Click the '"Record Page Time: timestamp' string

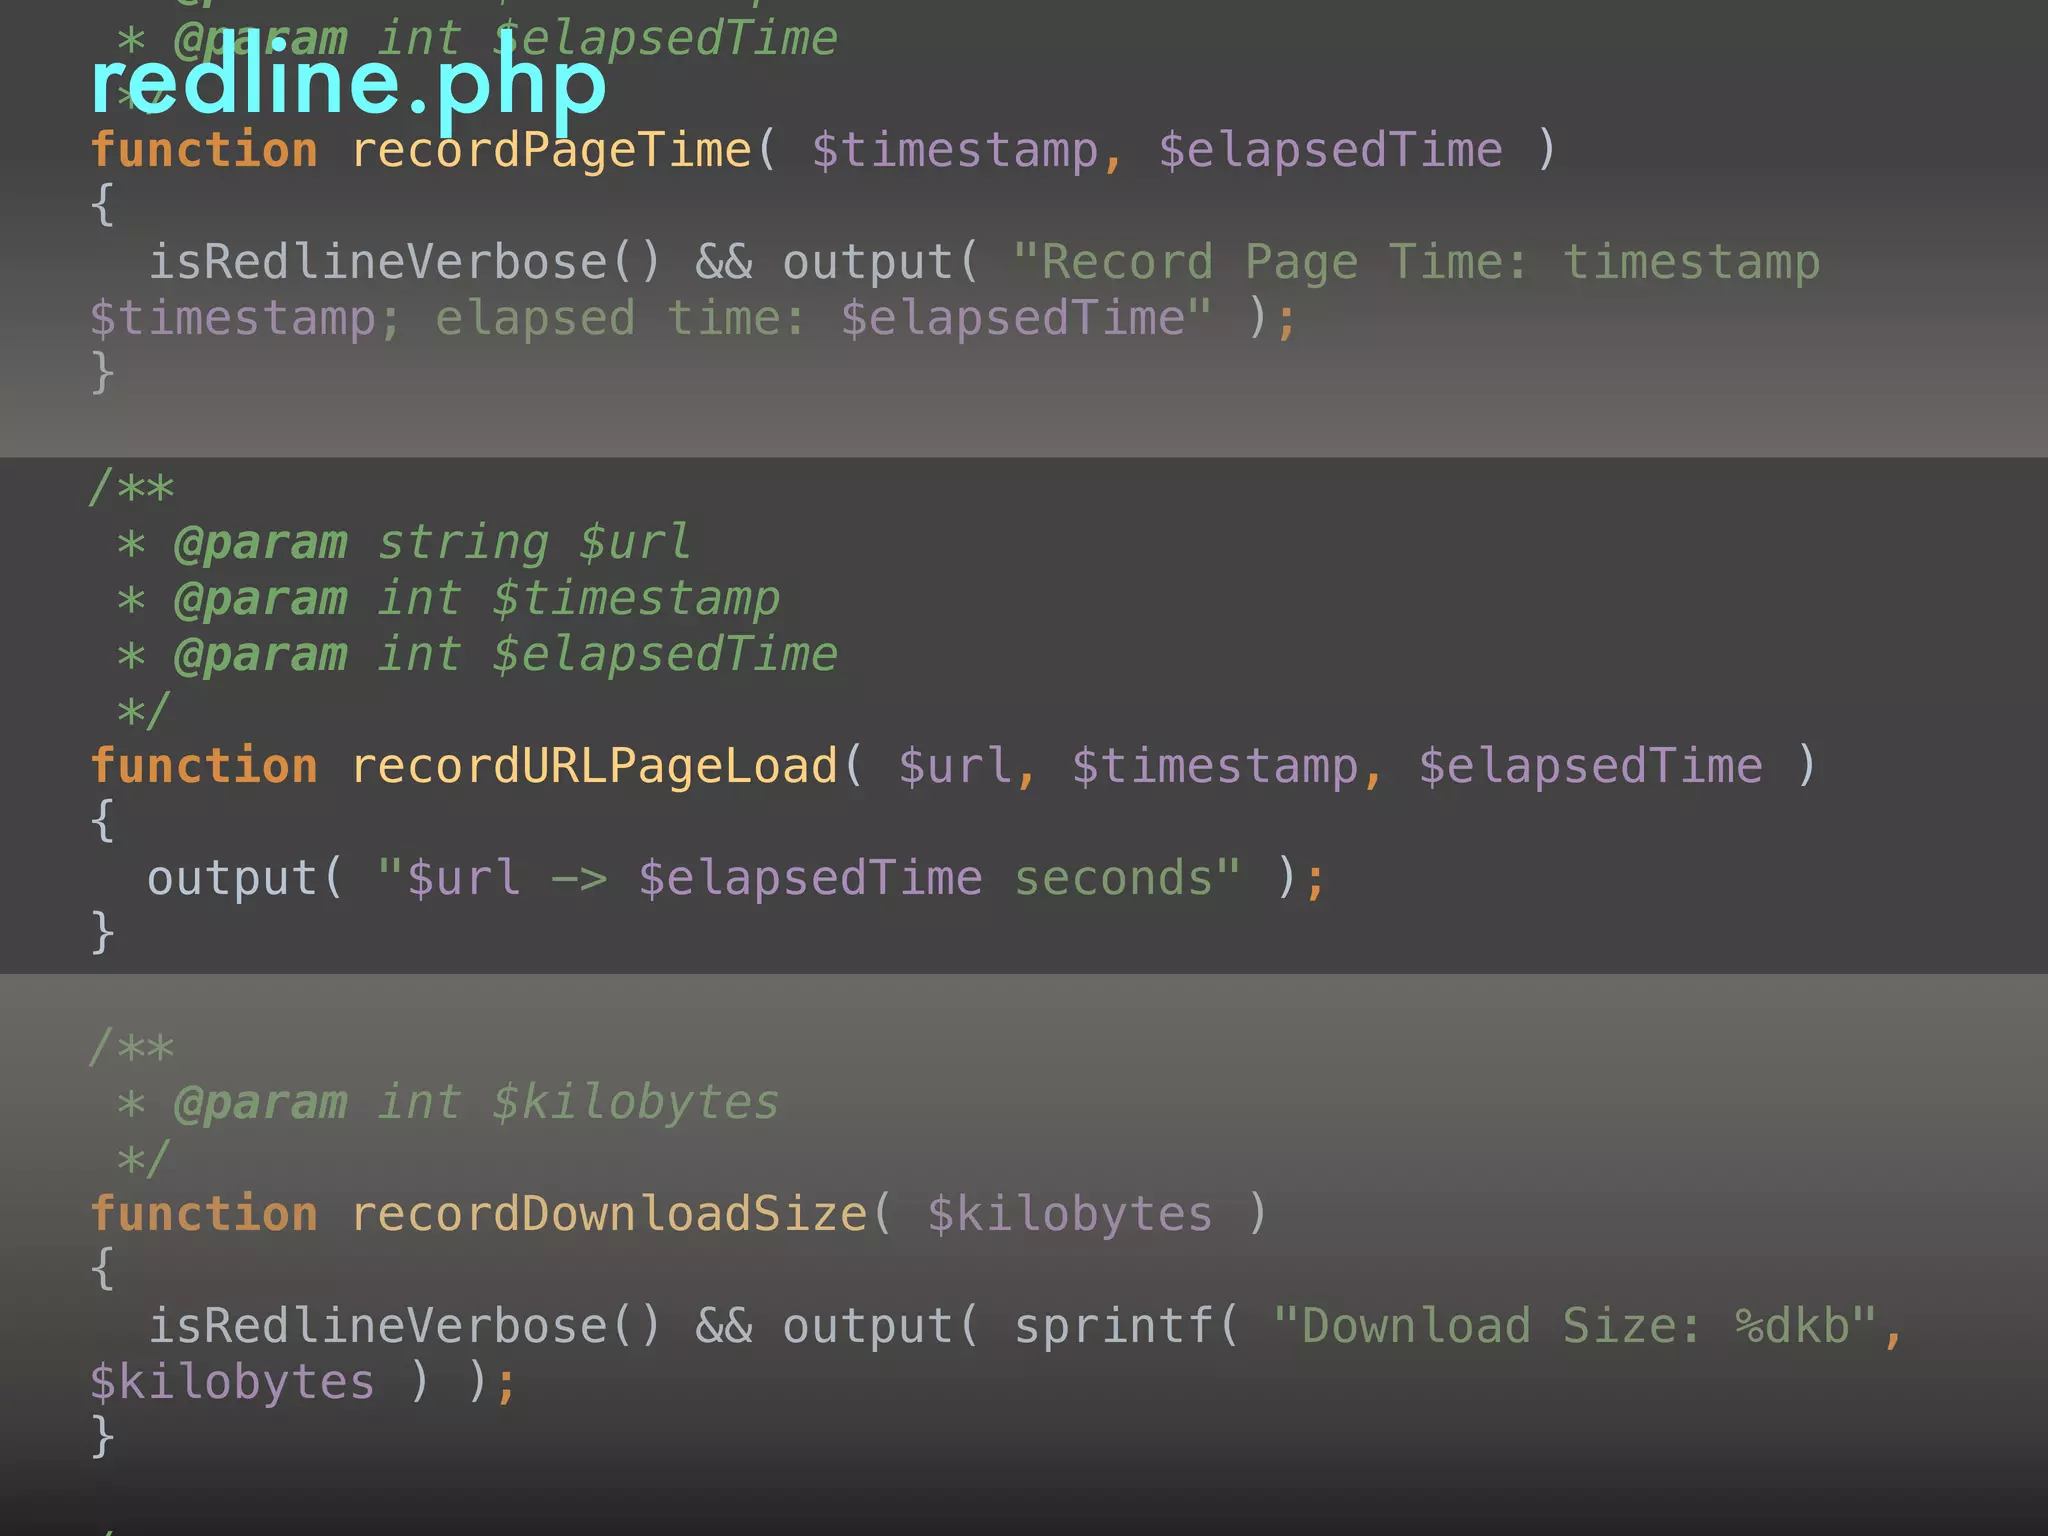click(x=1416, y=264)
